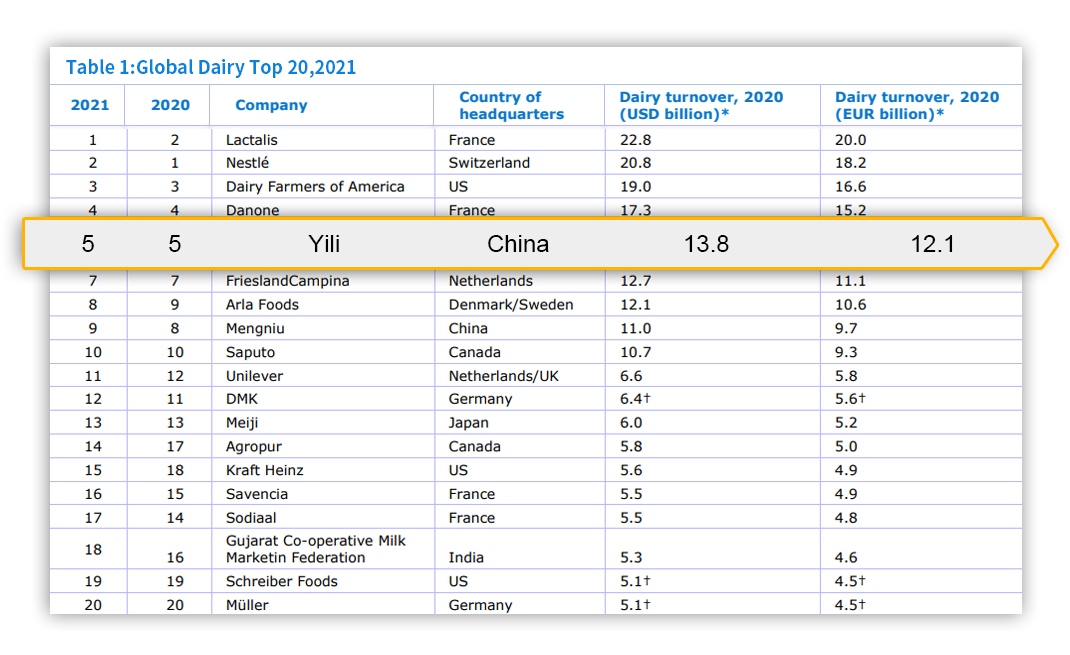This screenshot has height=655, width=1070.
Task: Select the Company column header
Action: coord(271,105)
